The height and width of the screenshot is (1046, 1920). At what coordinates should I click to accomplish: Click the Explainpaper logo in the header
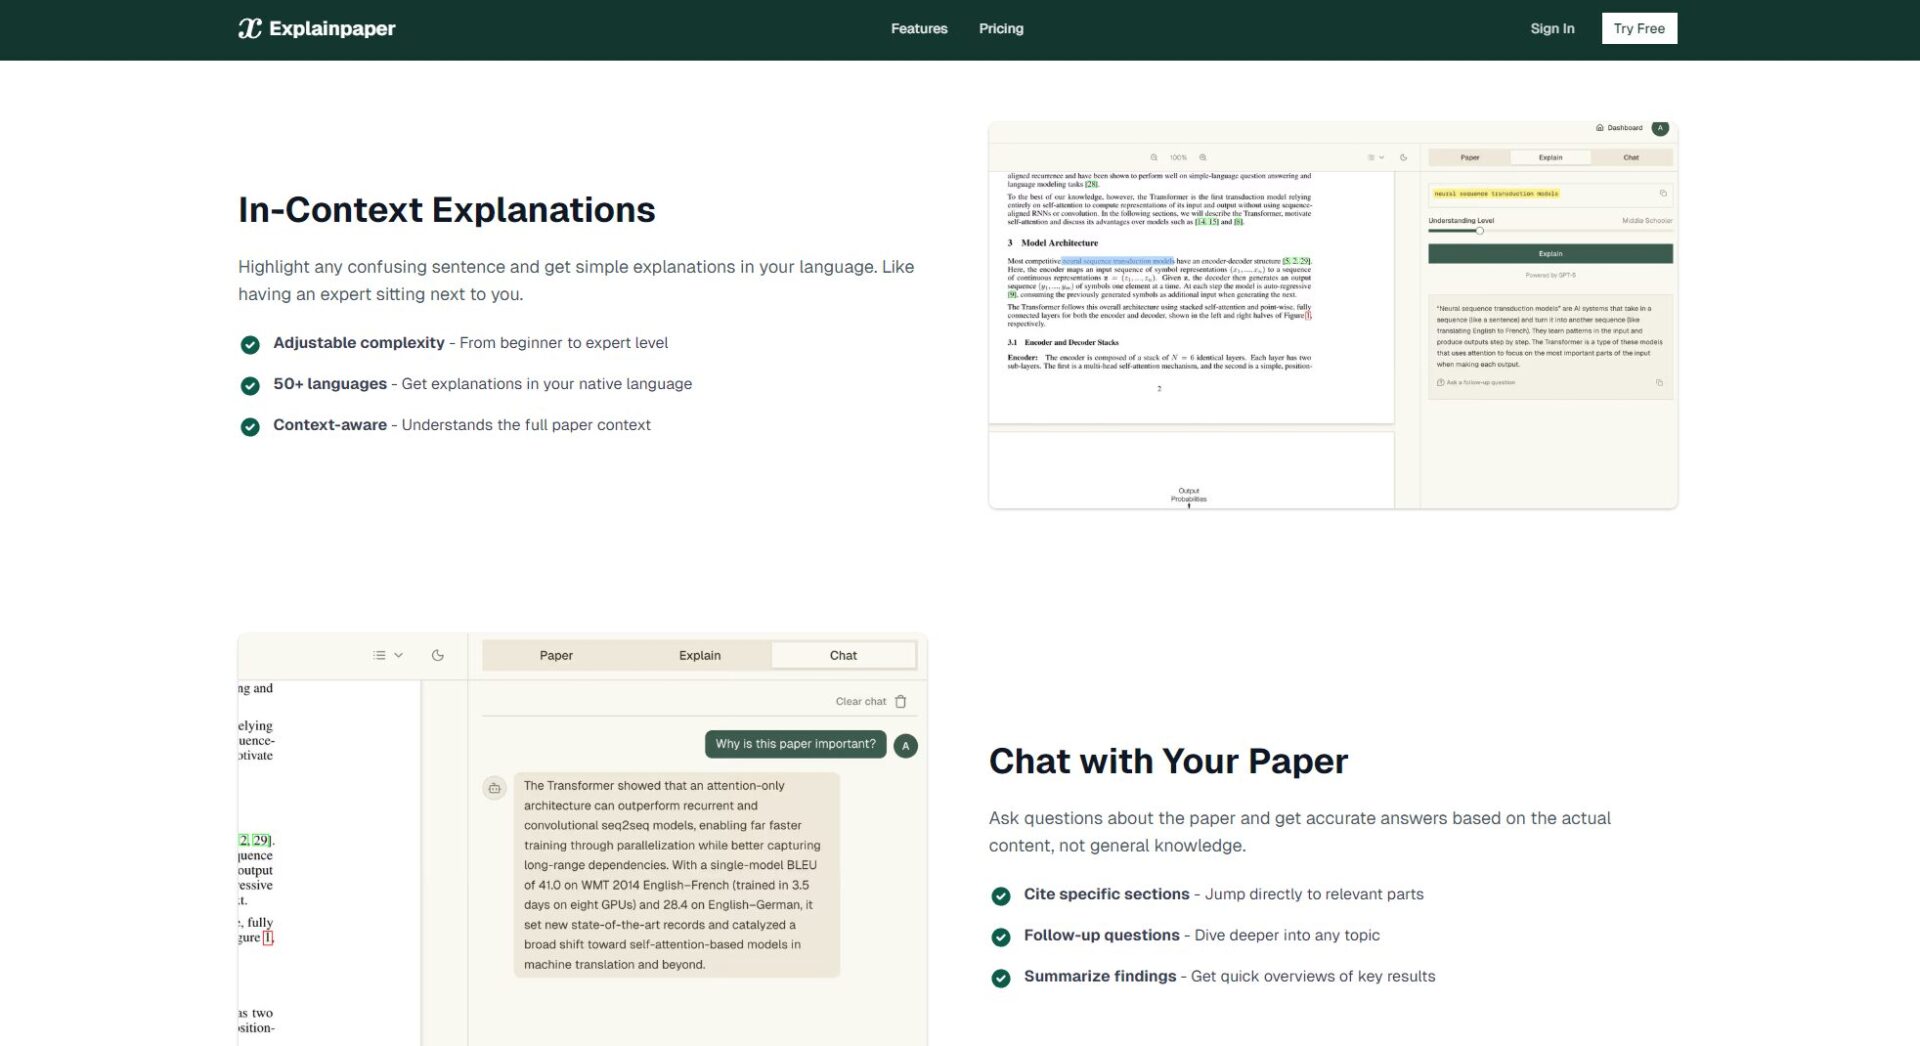(316, 29)
